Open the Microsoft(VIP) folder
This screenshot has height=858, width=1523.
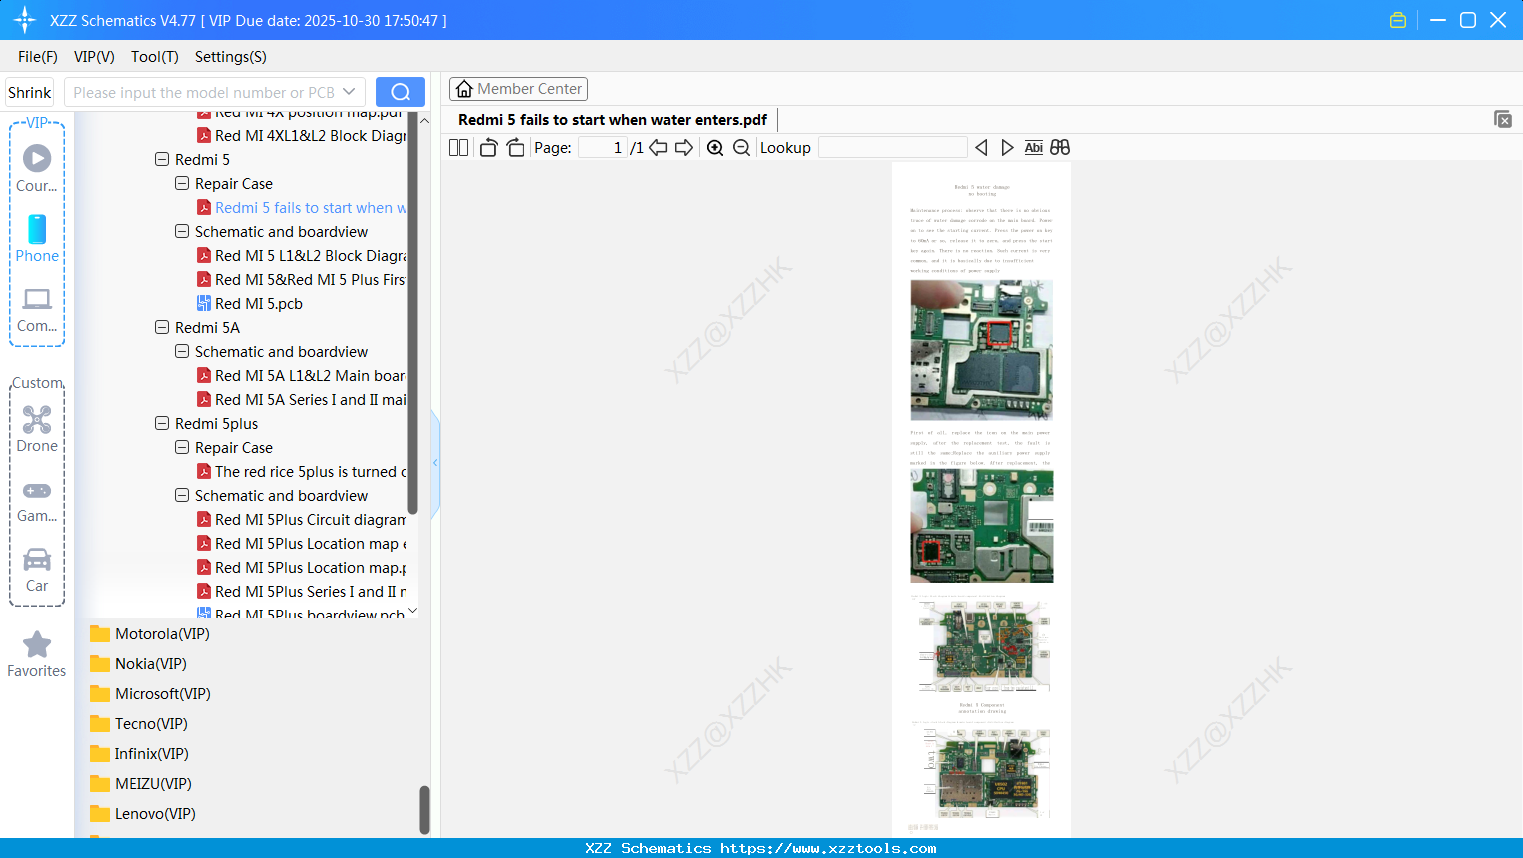pyautogui.click(x=150, y=694)
